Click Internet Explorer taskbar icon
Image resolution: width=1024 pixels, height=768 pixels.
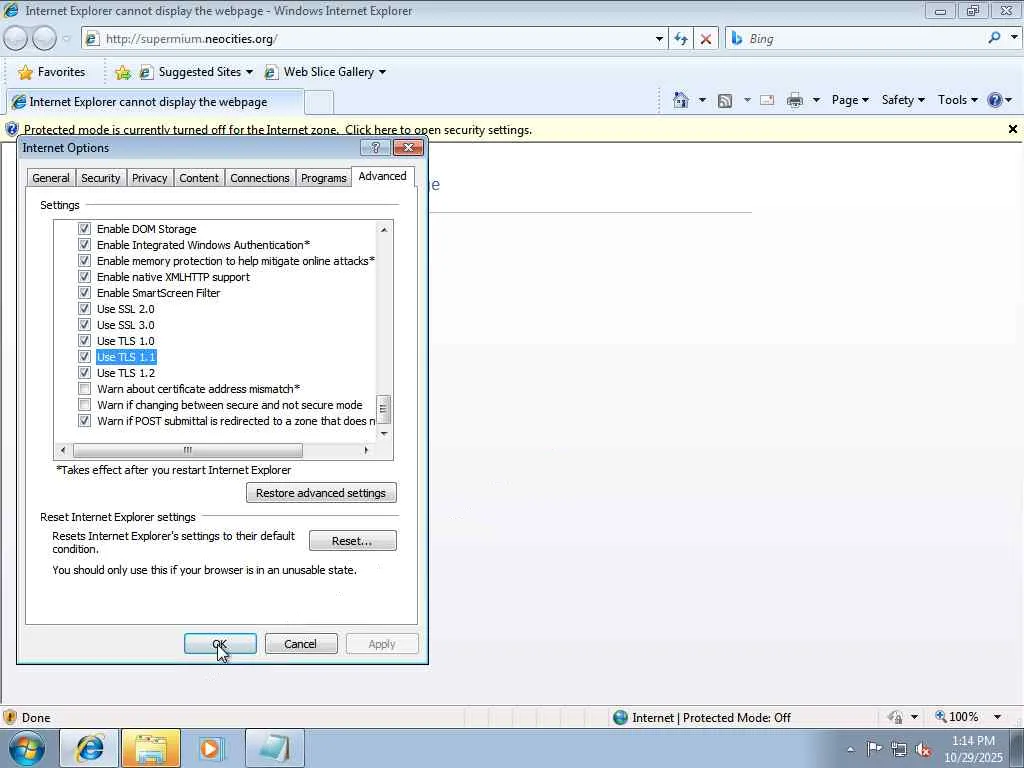[89, 748]
